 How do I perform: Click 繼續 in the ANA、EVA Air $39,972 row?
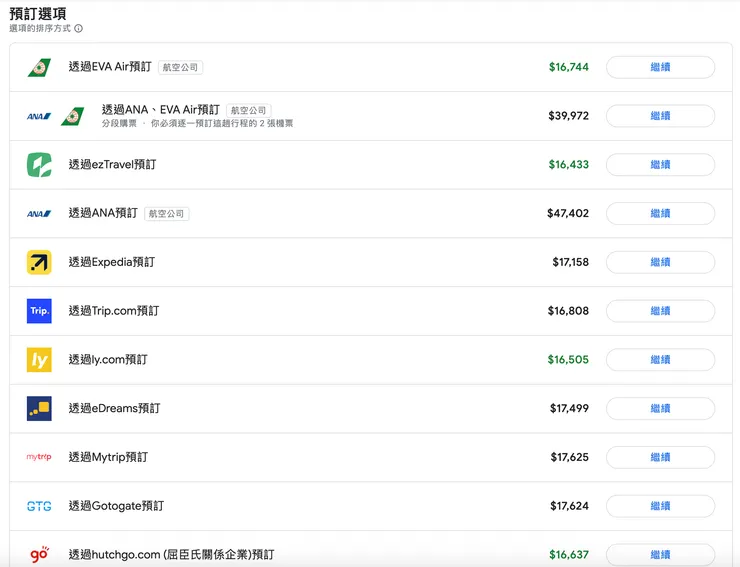[660, 116]
